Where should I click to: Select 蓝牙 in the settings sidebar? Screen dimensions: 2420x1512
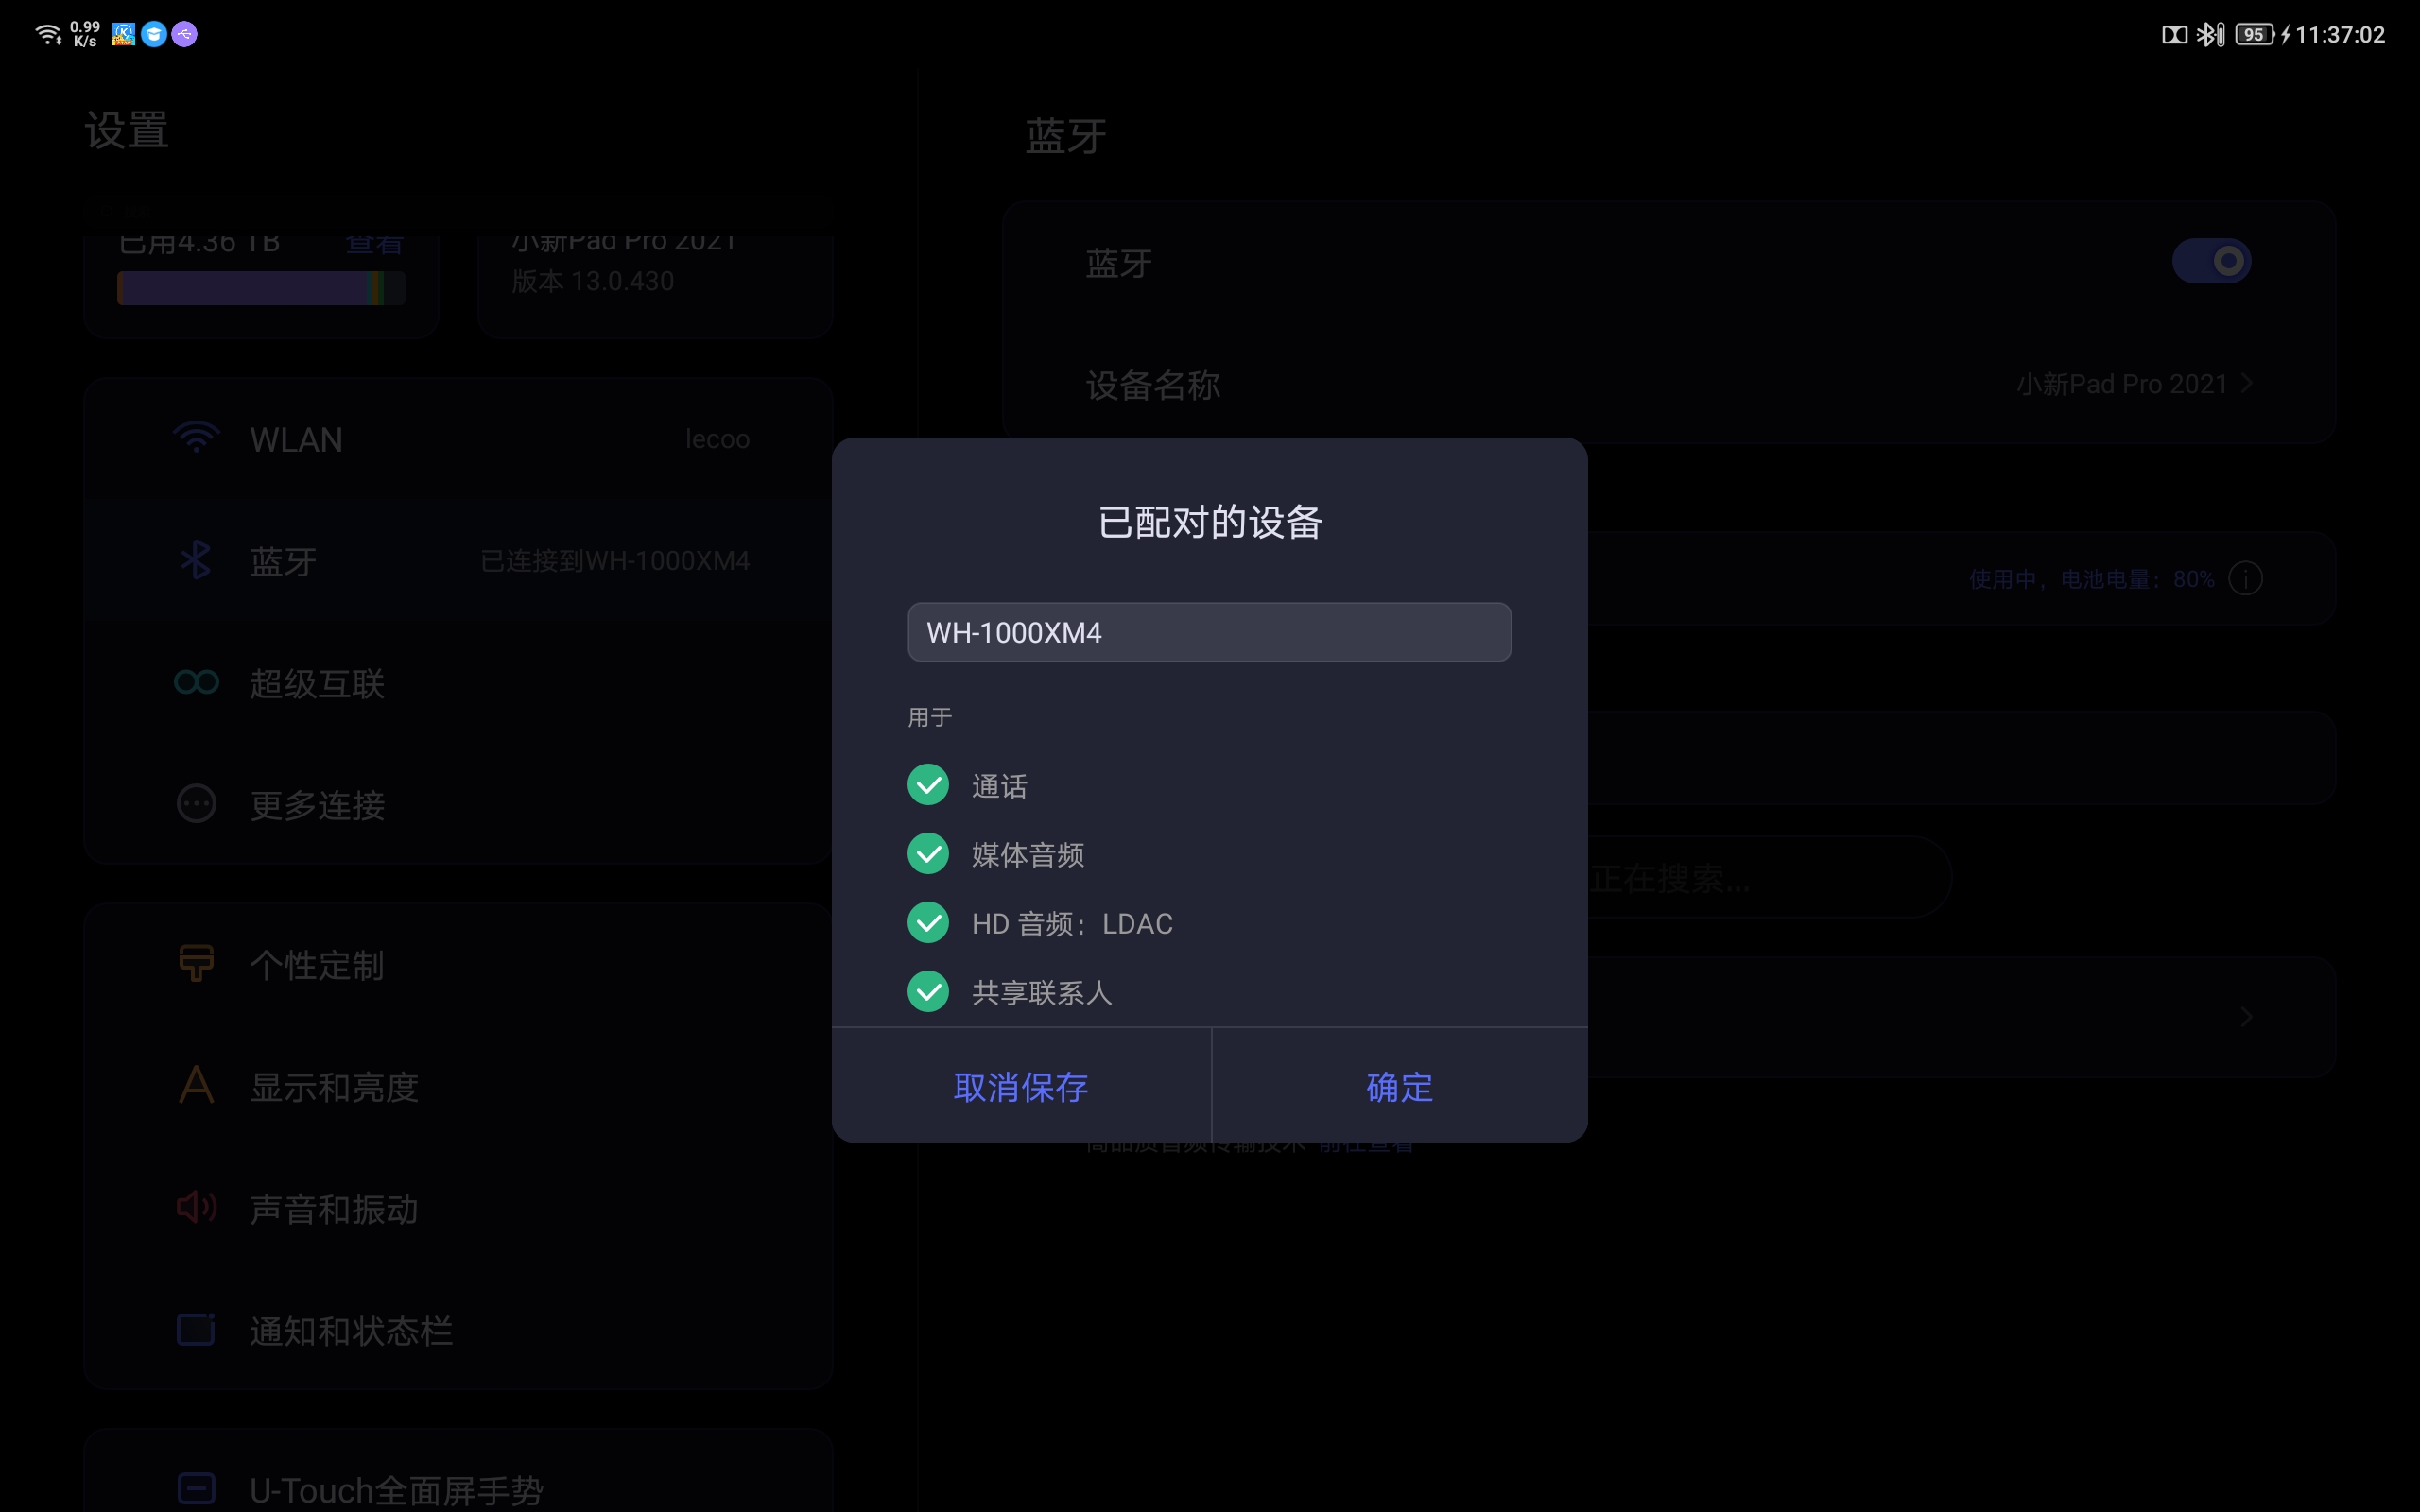459,561
